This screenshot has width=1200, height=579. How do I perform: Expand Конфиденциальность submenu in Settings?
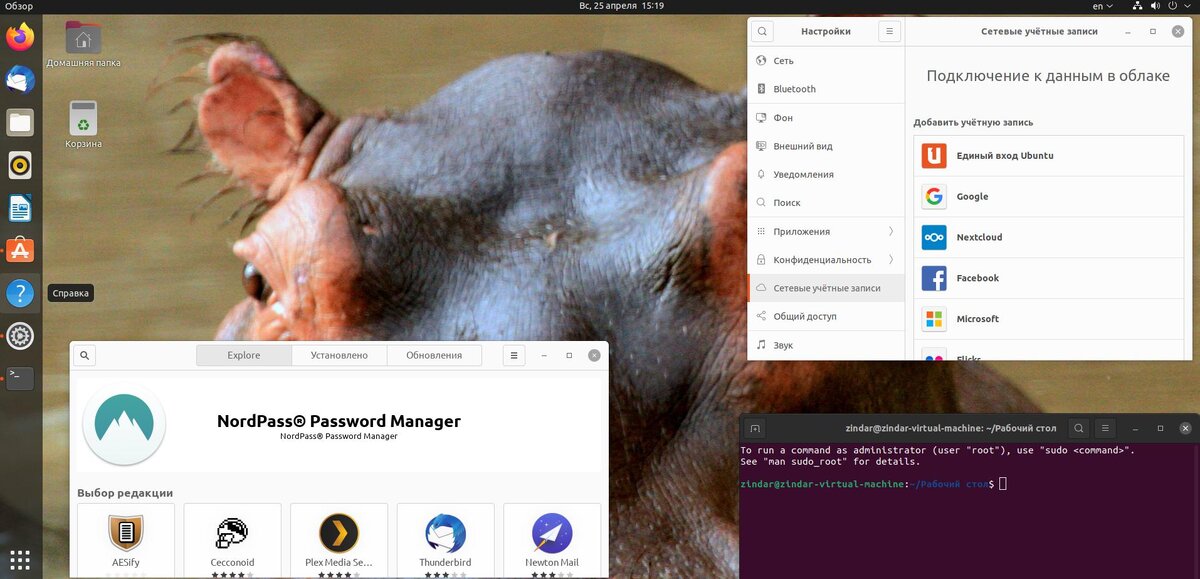(x=826, y=260)
